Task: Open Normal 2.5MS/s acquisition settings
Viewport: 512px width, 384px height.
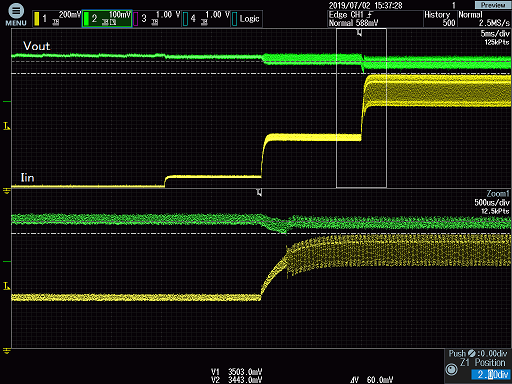Action: [x=484, y=19]
